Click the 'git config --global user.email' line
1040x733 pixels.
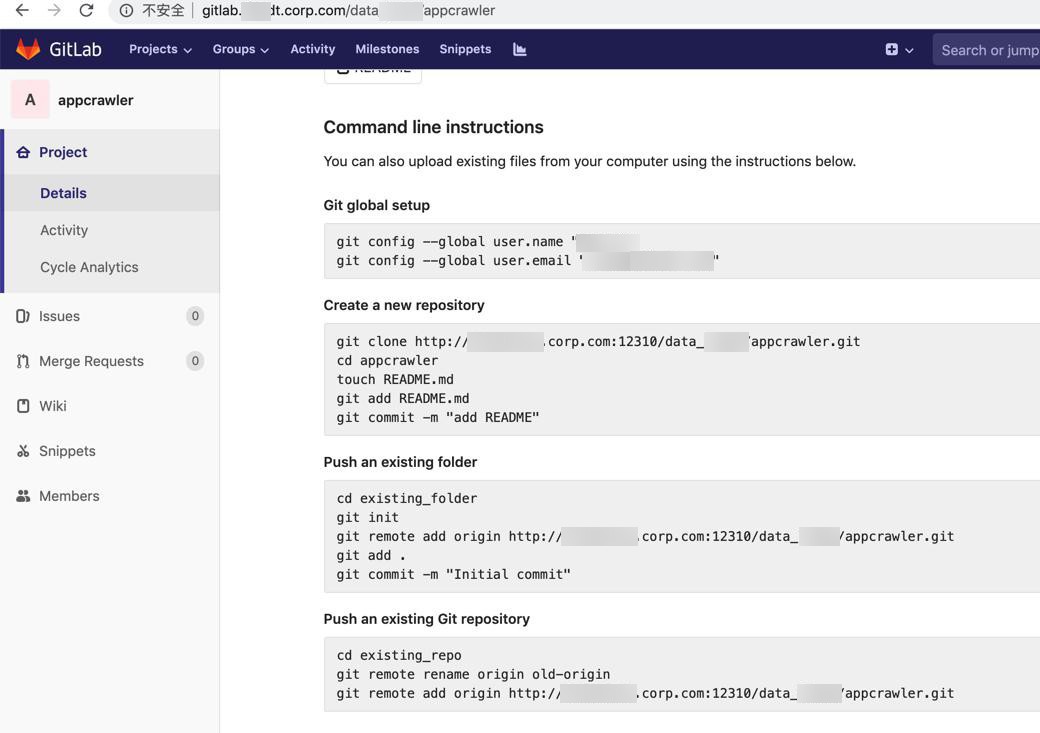coord(527,261)
